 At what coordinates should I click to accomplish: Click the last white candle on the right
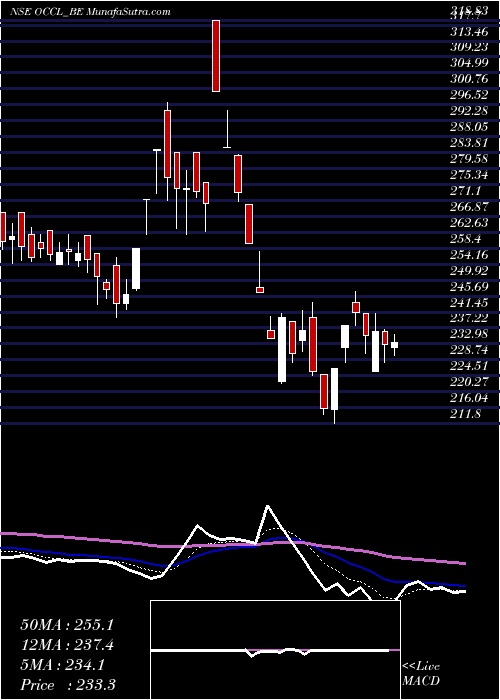pos(395,345)
